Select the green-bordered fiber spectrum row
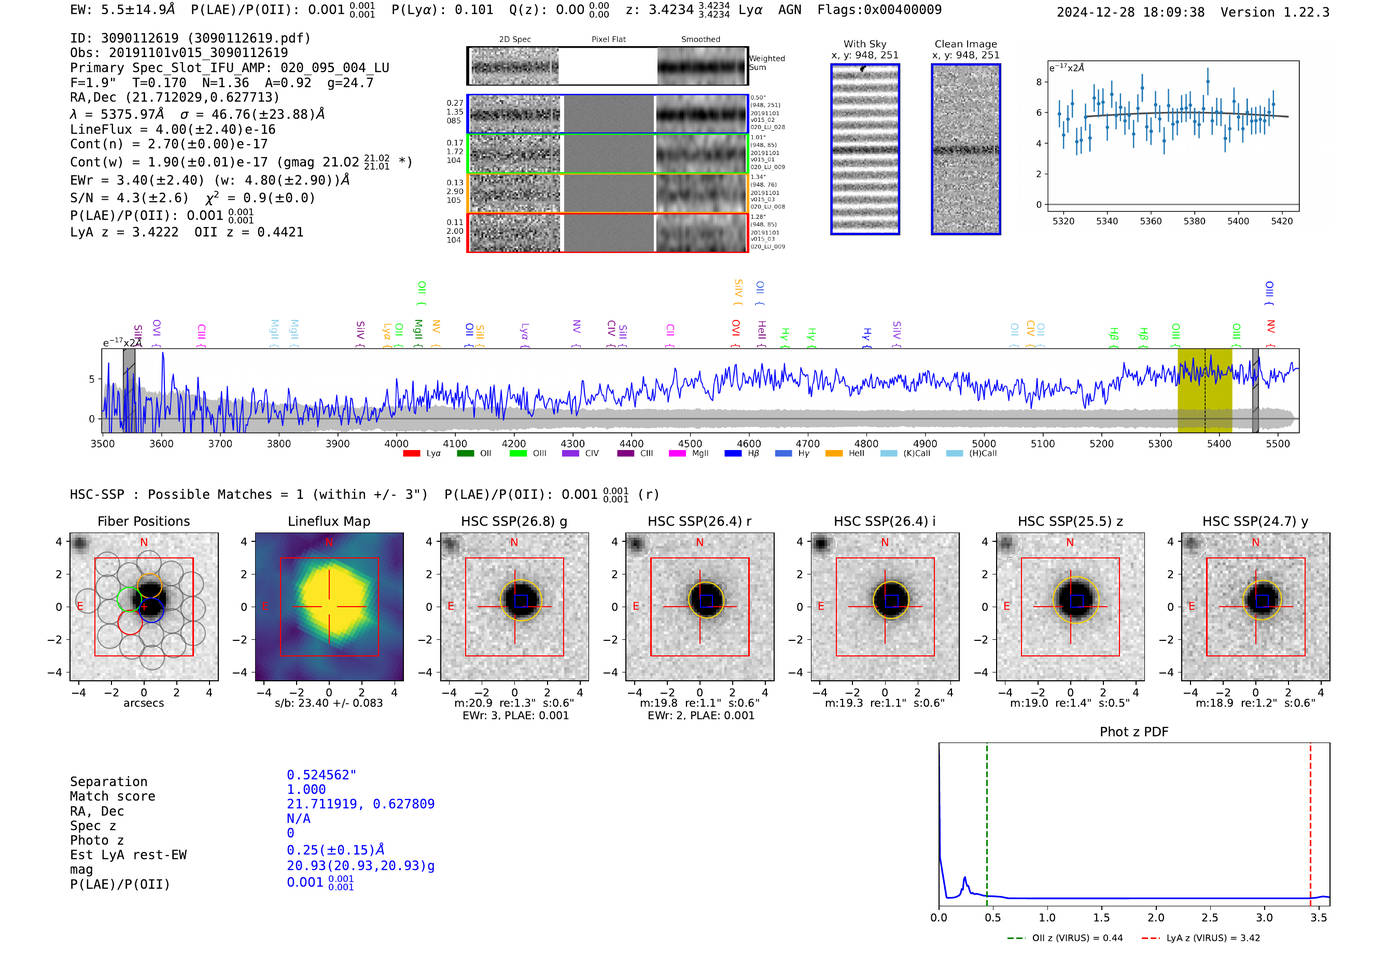The image size is (1400, 953). click(x=607, y=153)
